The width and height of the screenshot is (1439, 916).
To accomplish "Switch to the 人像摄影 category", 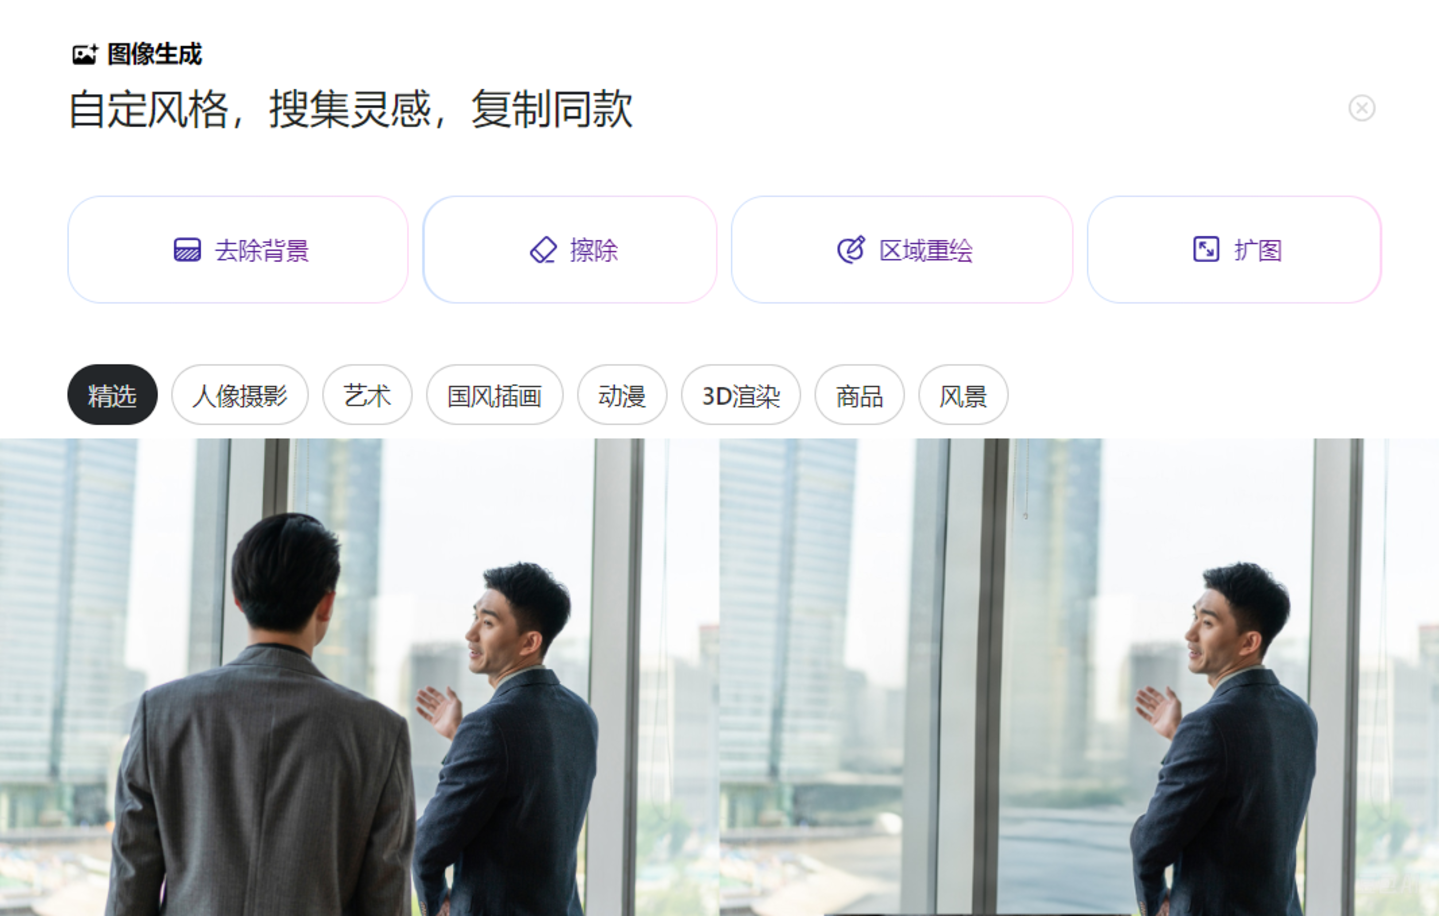I will [240, 395].
